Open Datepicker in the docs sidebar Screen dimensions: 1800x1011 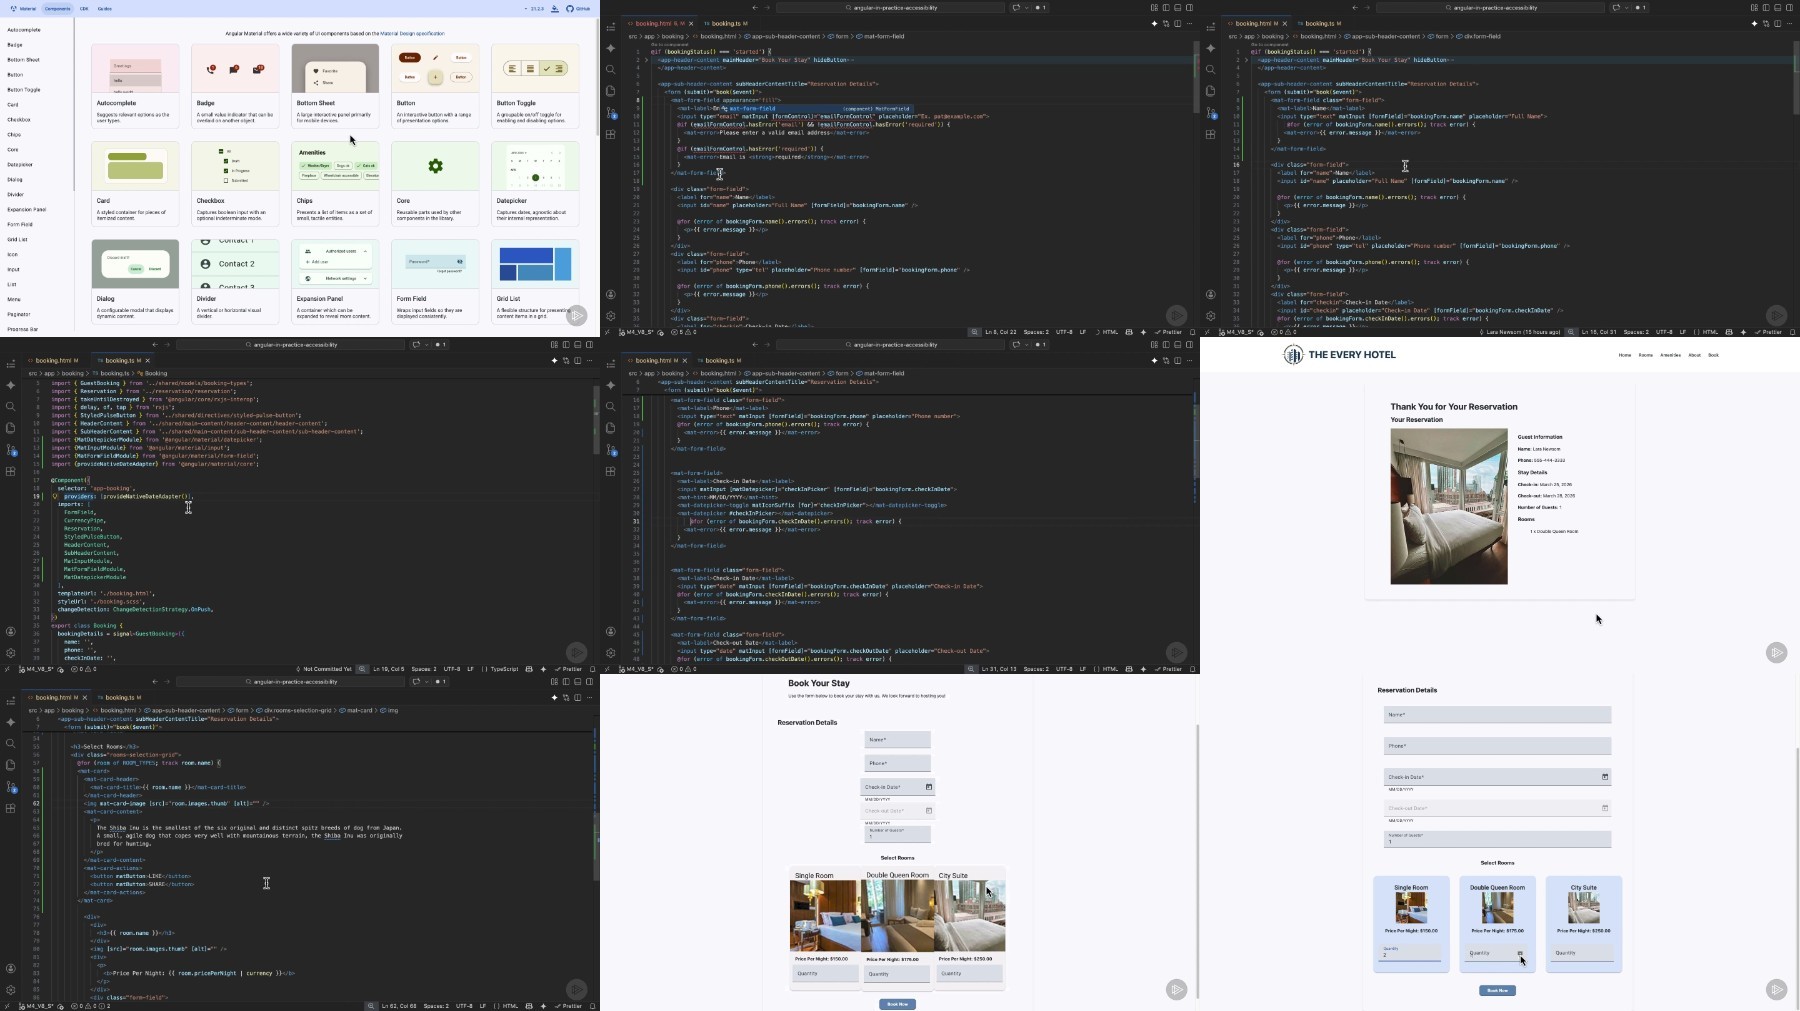(20, 165)
